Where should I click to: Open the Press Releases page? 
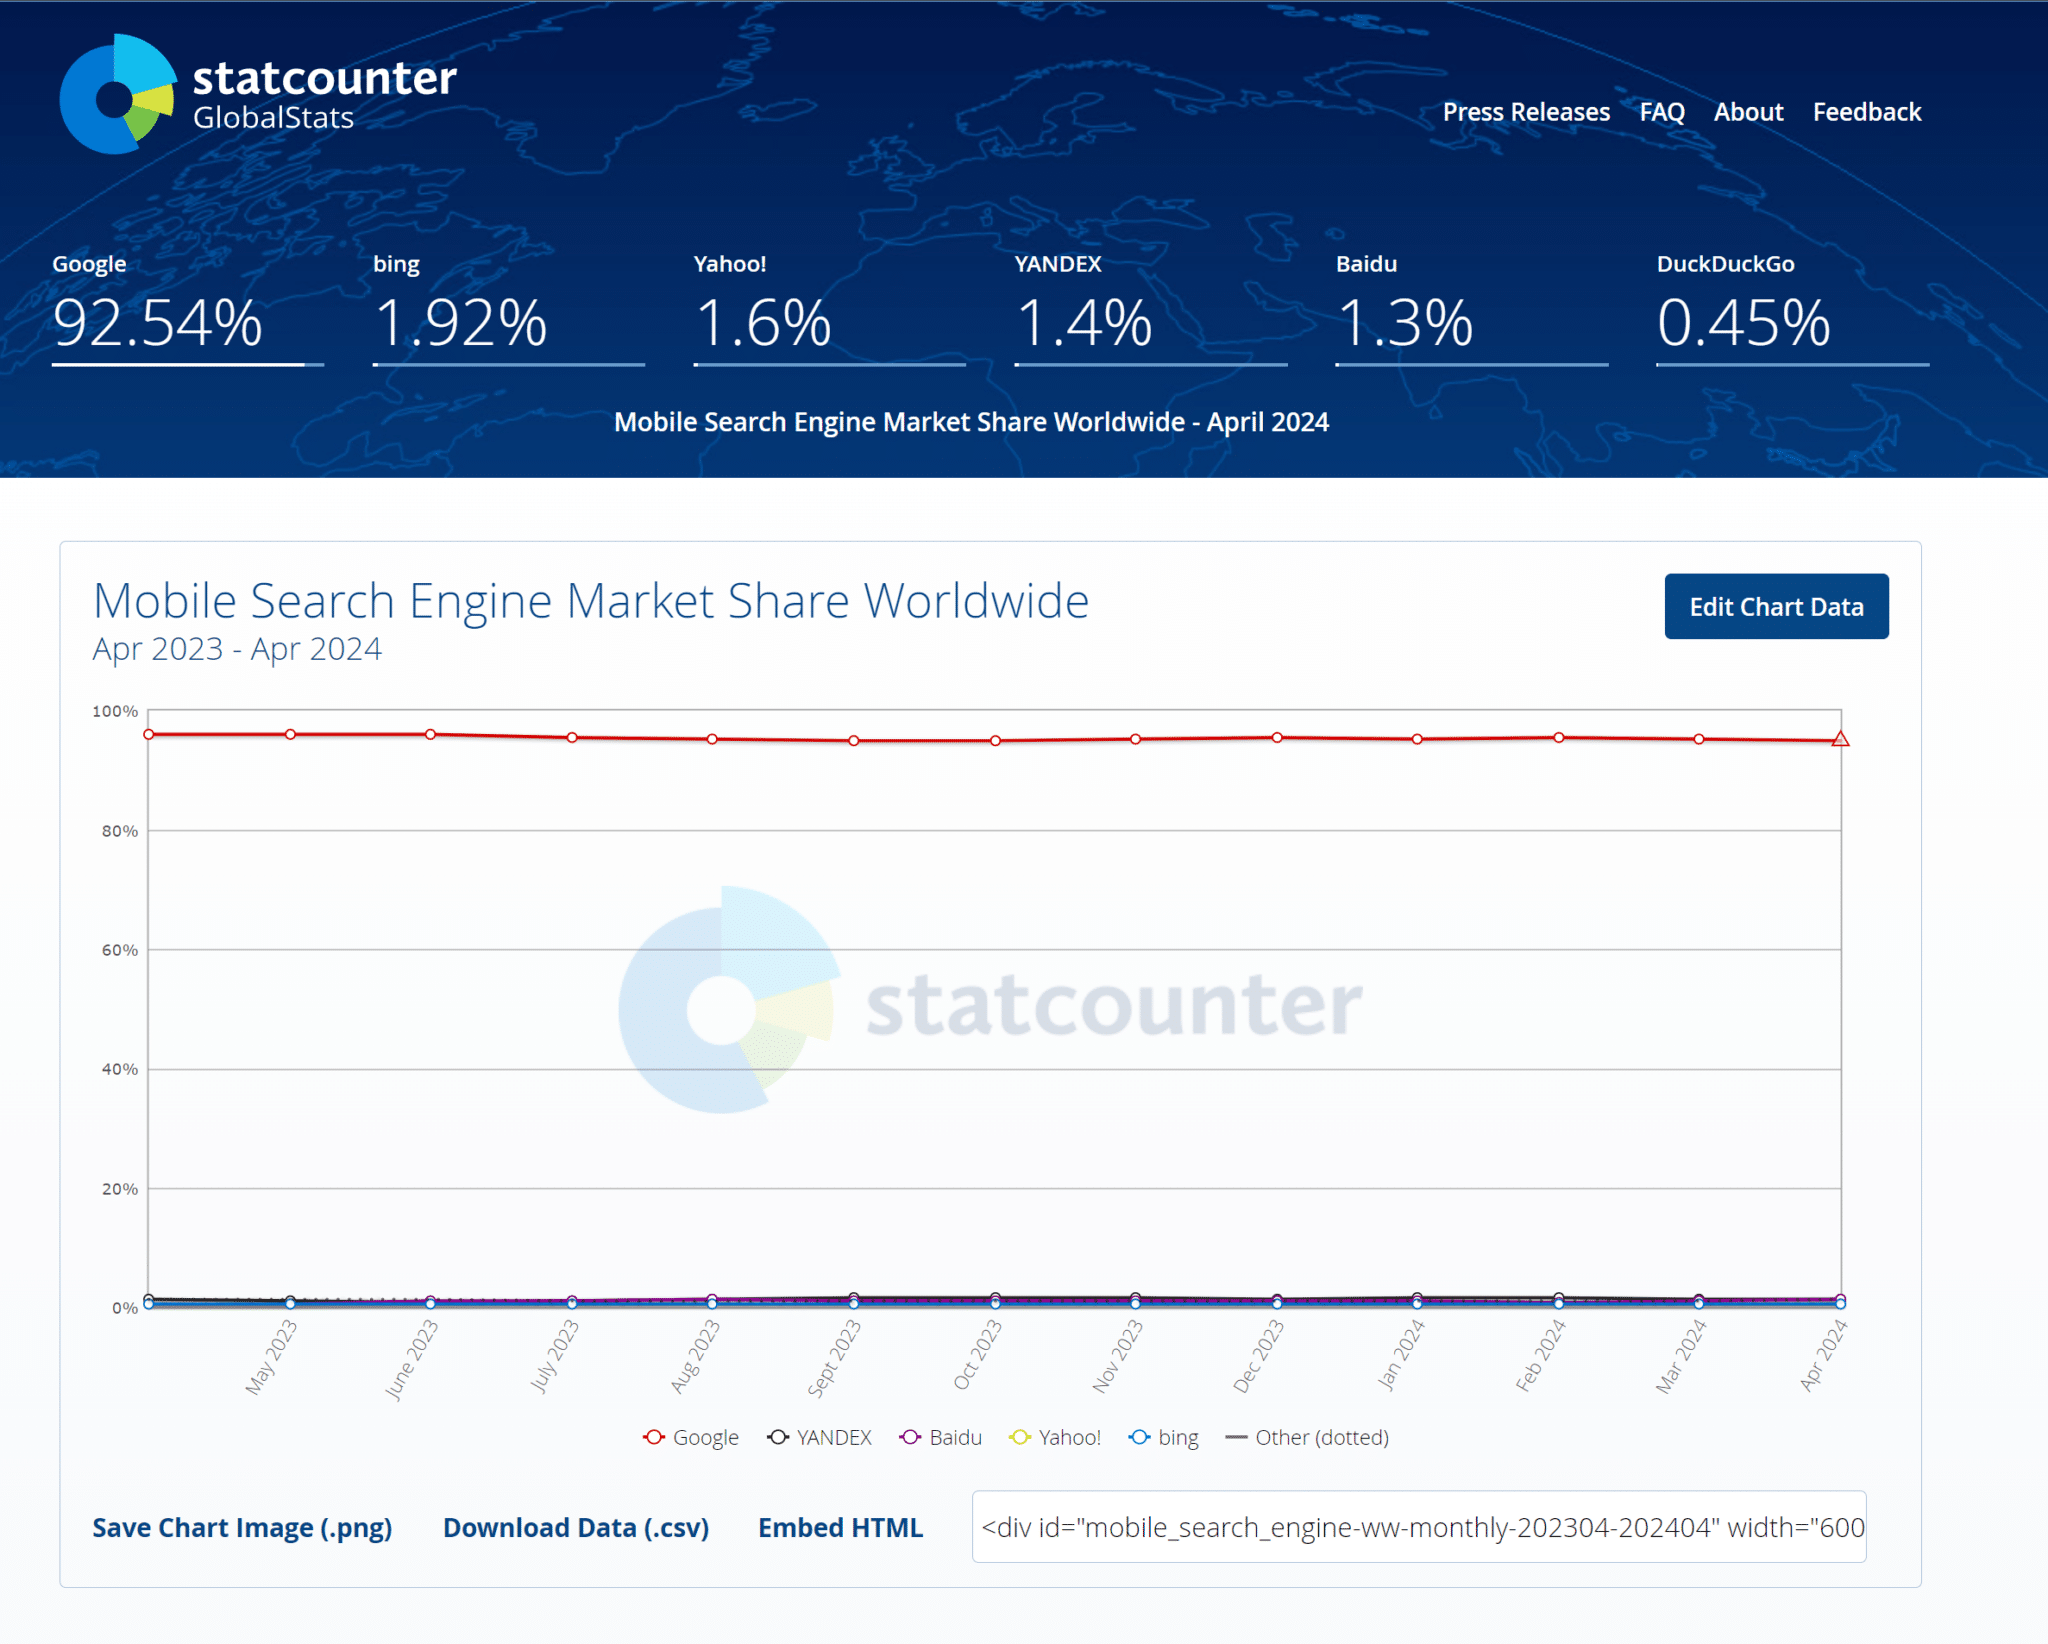1526,112
